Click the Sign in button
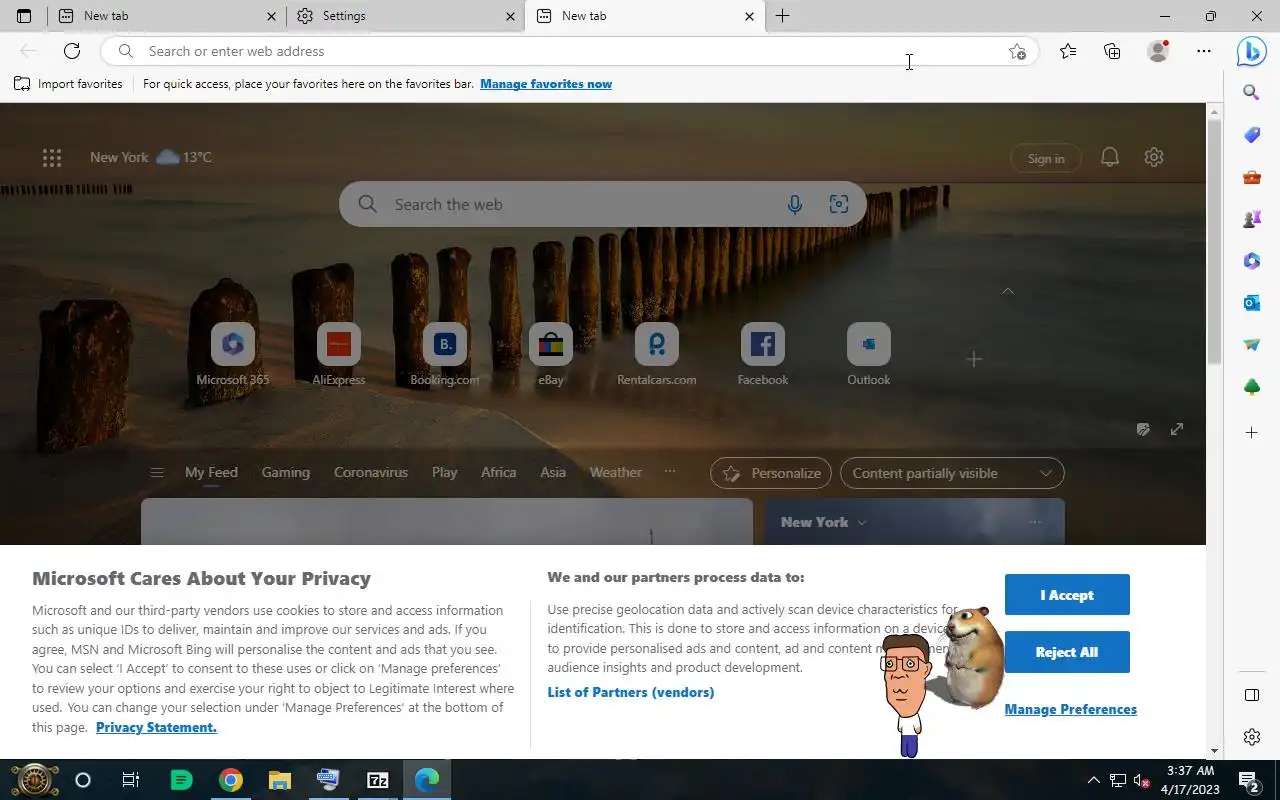 [1046, 158]
